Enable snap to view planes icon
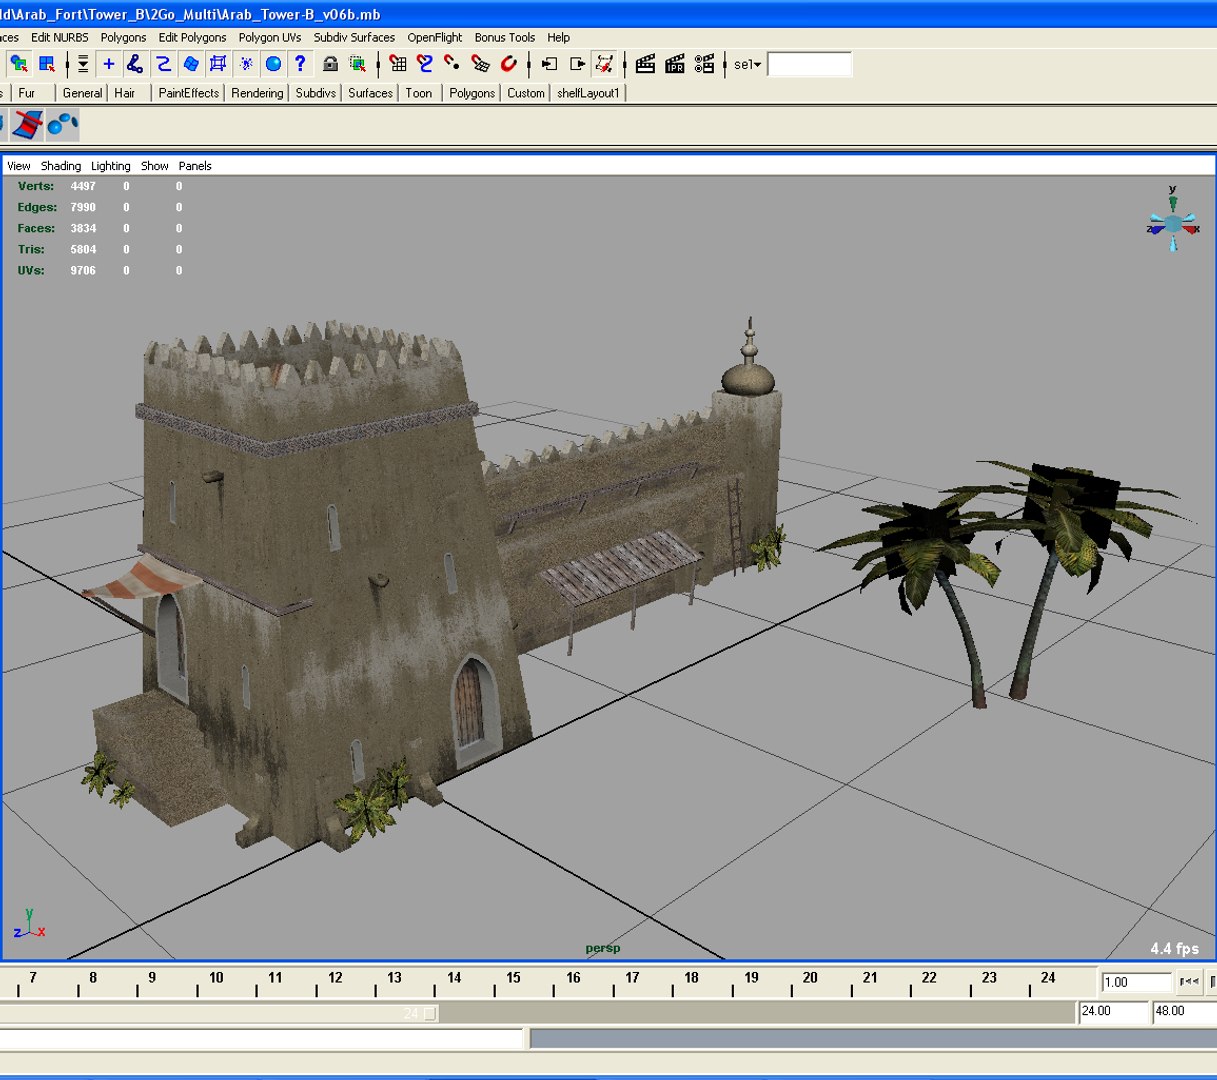1217x1080 pixels. [480, 64]
